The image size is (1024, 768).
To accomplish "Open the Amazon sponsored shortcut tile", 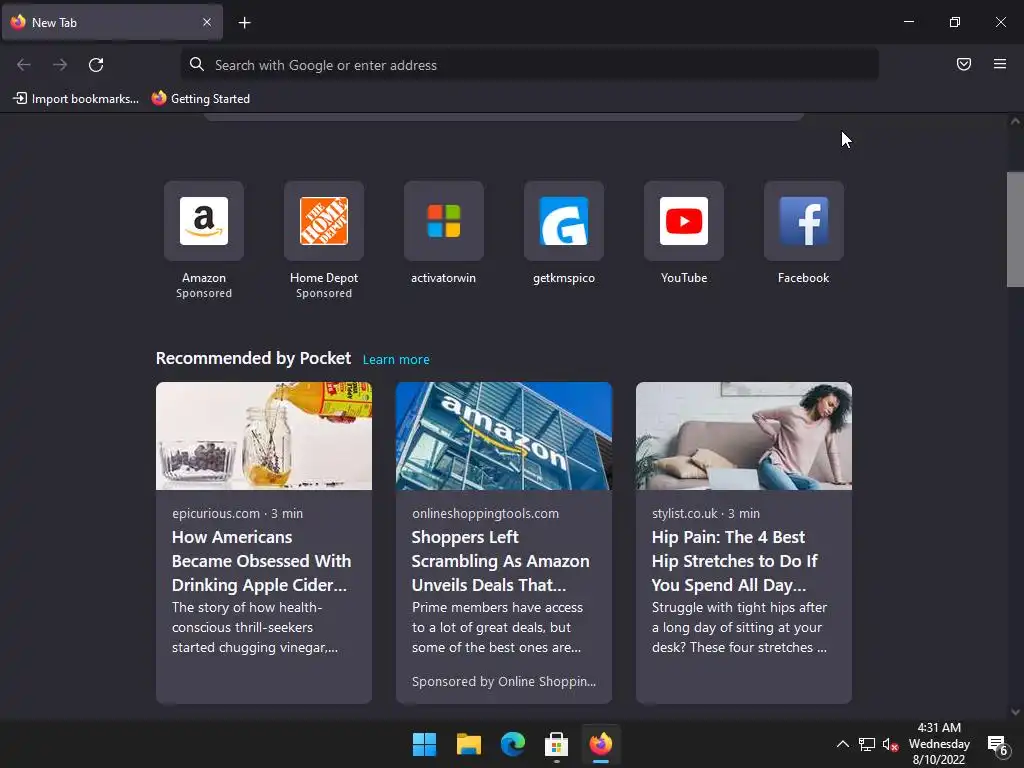I will (204, 221).
